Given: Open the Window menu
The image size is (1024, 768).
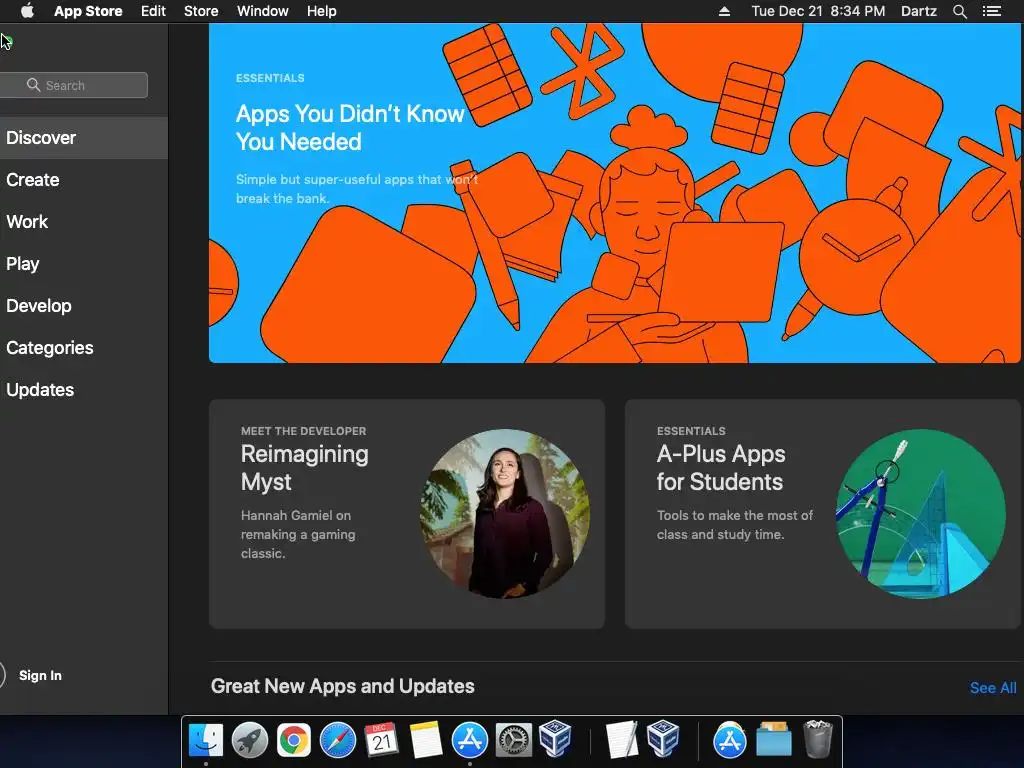Looking at the screenshot, I should pyautogui.click(x=263, y=11).
